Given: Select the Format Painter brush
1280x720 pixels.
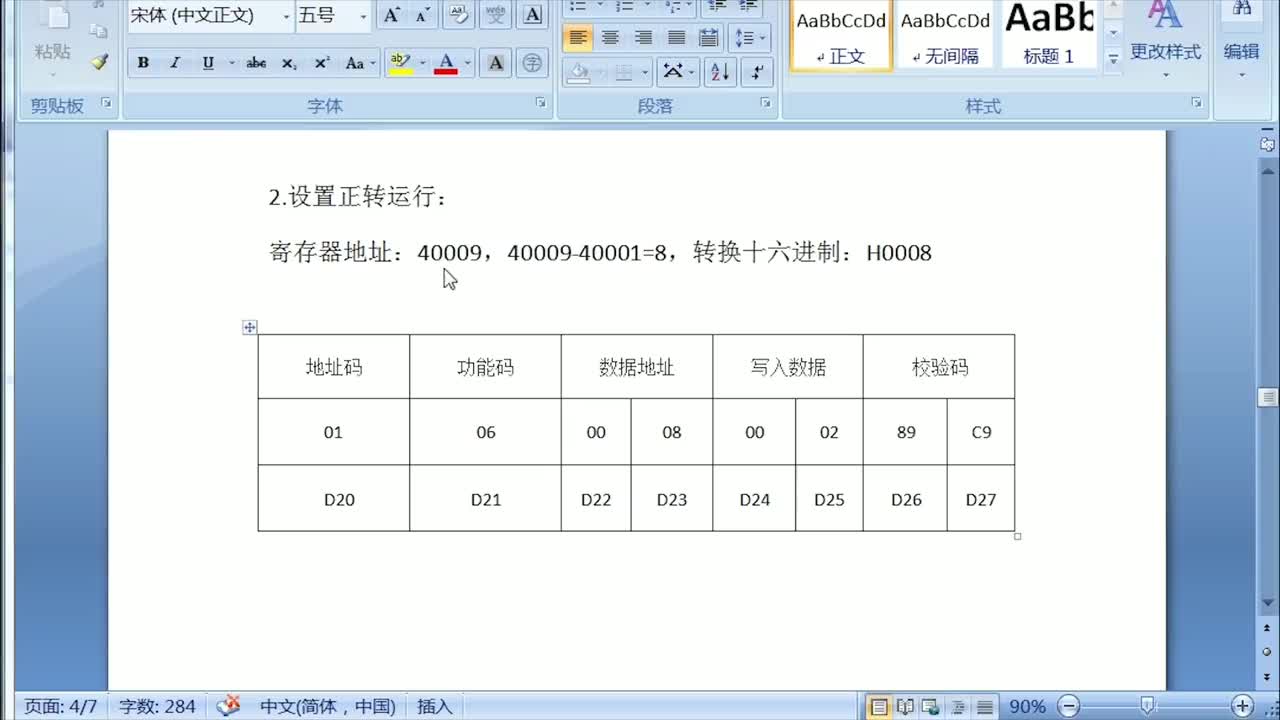Looking at the screenshot, I should (99, 61).
